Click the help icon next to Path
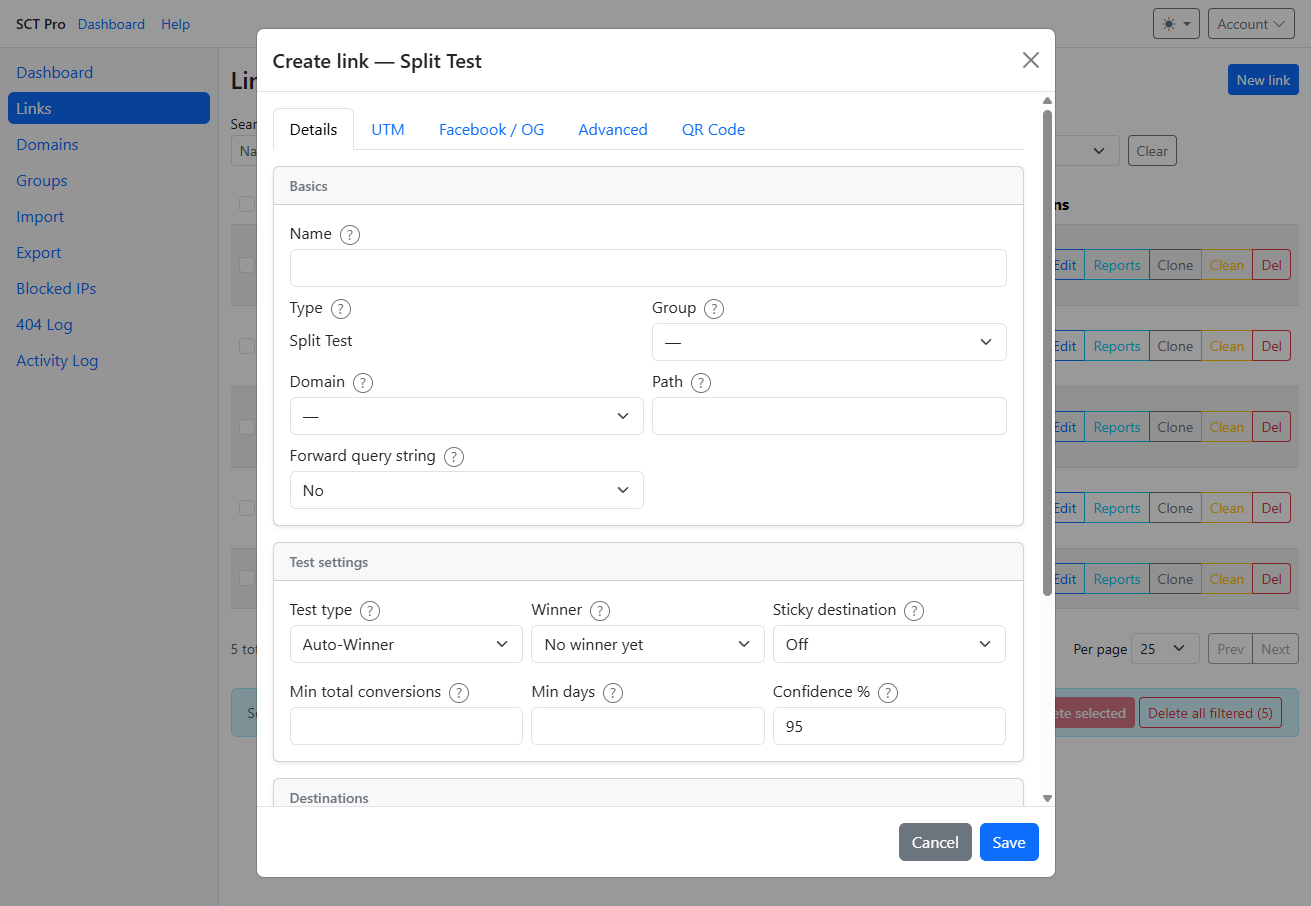Image resolution: width=1311 pixels, height=906 pixels. [x=701, y=383]
